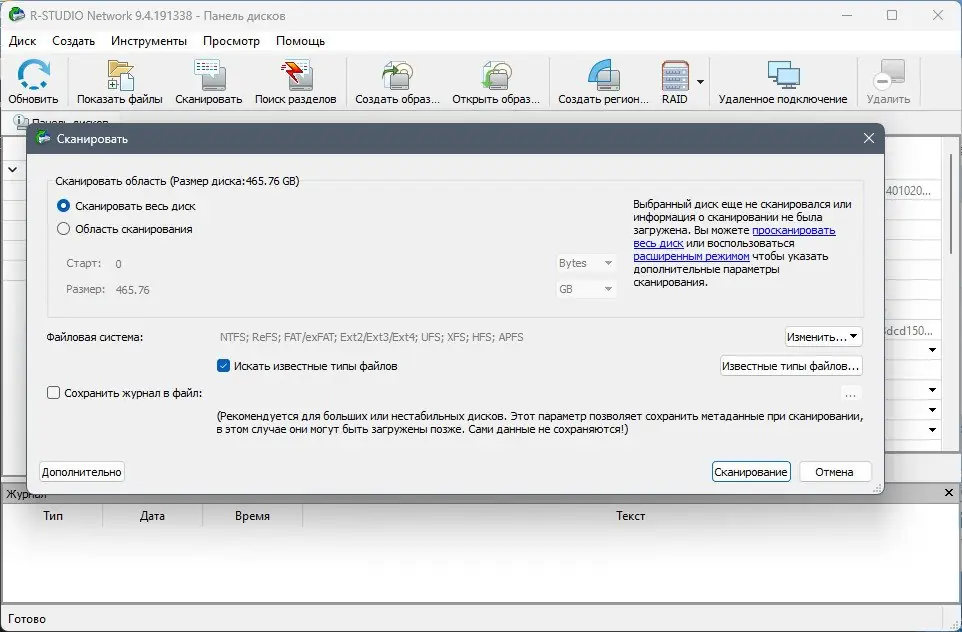This screenshot has height=632, width=962.
Task: Click the RAID toolbar icon
Action: click(675, 82)
